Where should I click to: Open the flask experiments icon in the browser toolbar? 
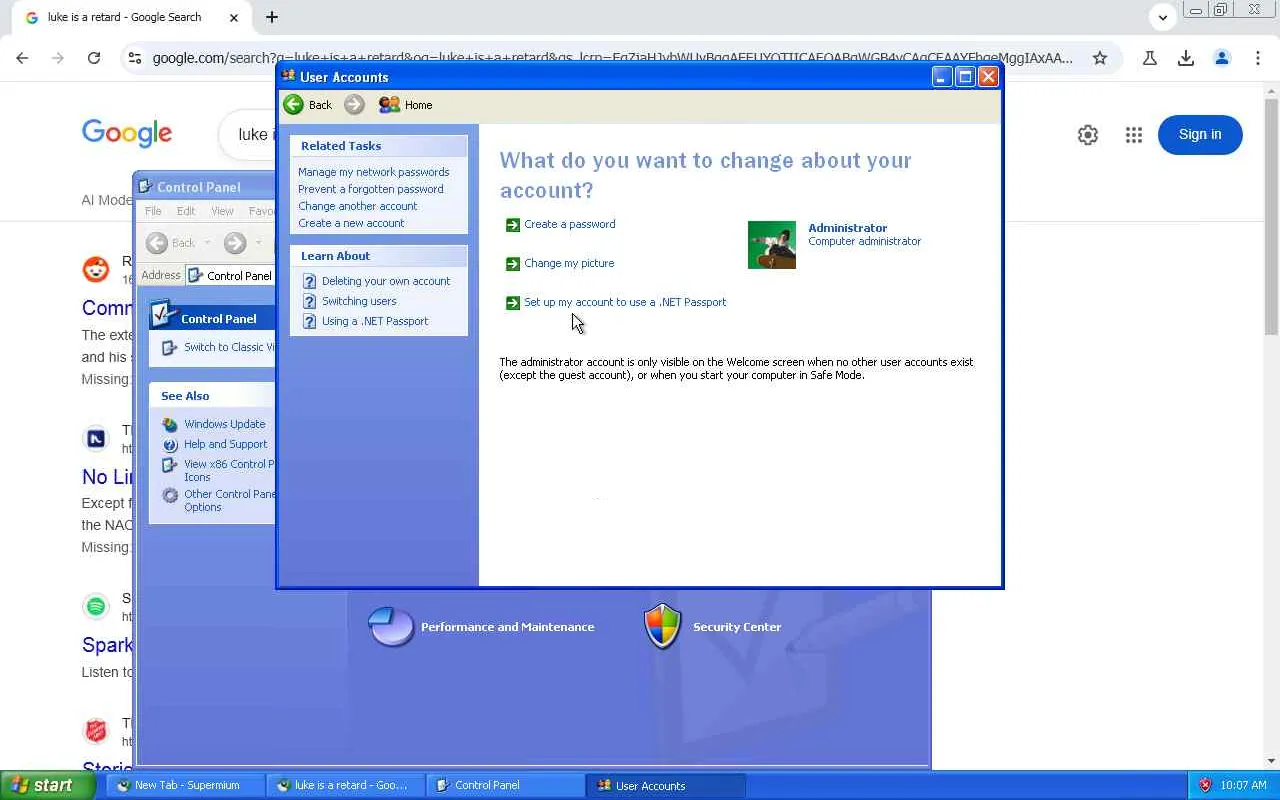click(x=1150, y=58)
